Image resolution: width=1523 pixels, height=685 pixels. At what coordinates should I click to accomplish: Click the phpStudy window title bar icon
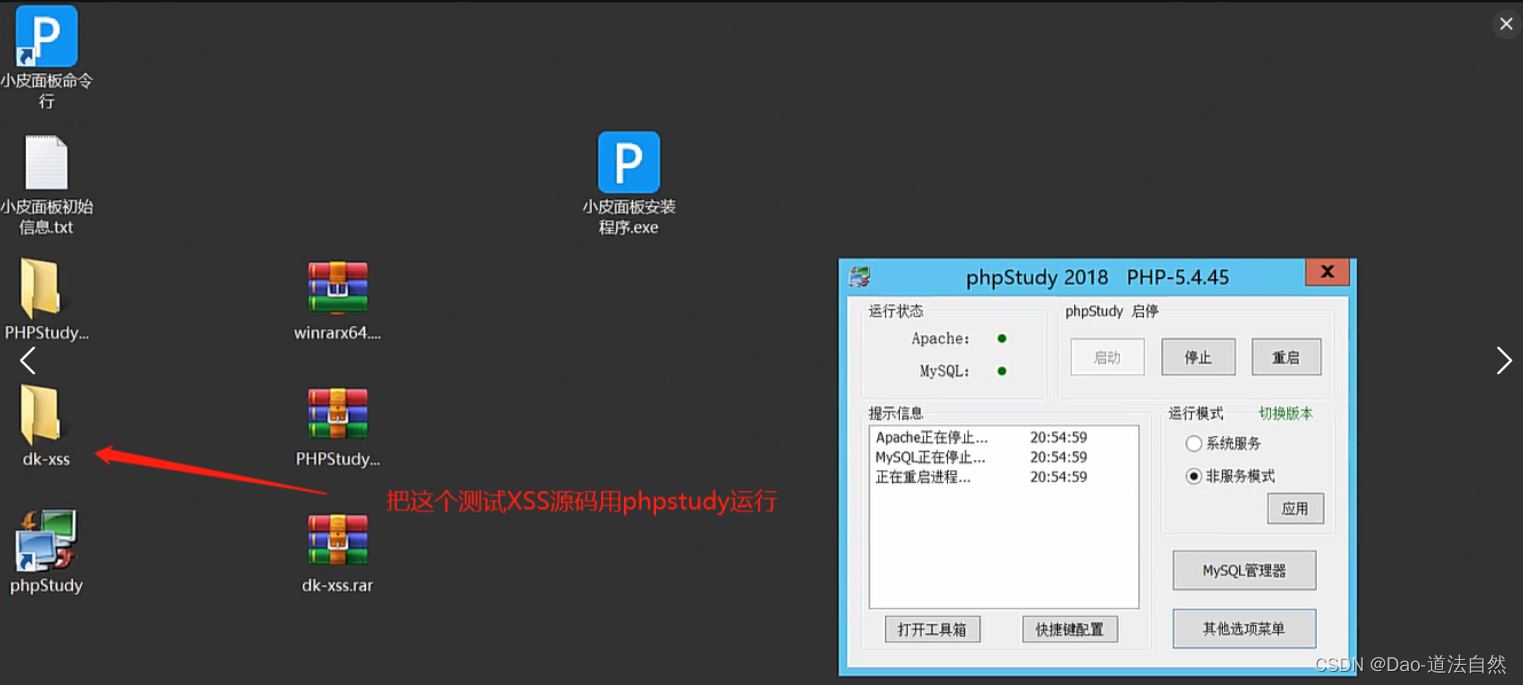[859, 277]
